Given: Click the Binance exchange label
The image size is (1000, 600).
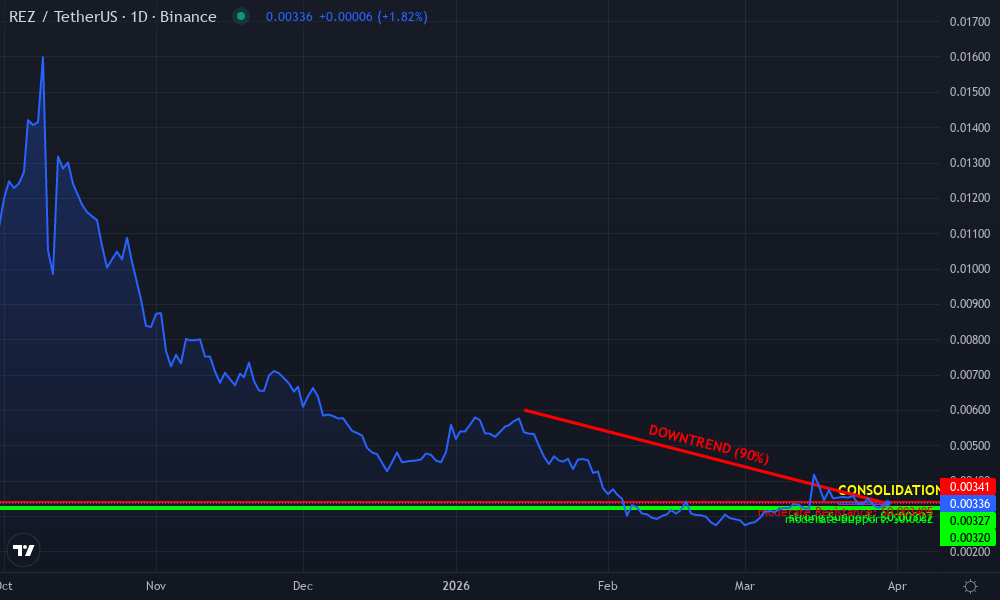Looking at the screenshot, I should tap(188, 16).
